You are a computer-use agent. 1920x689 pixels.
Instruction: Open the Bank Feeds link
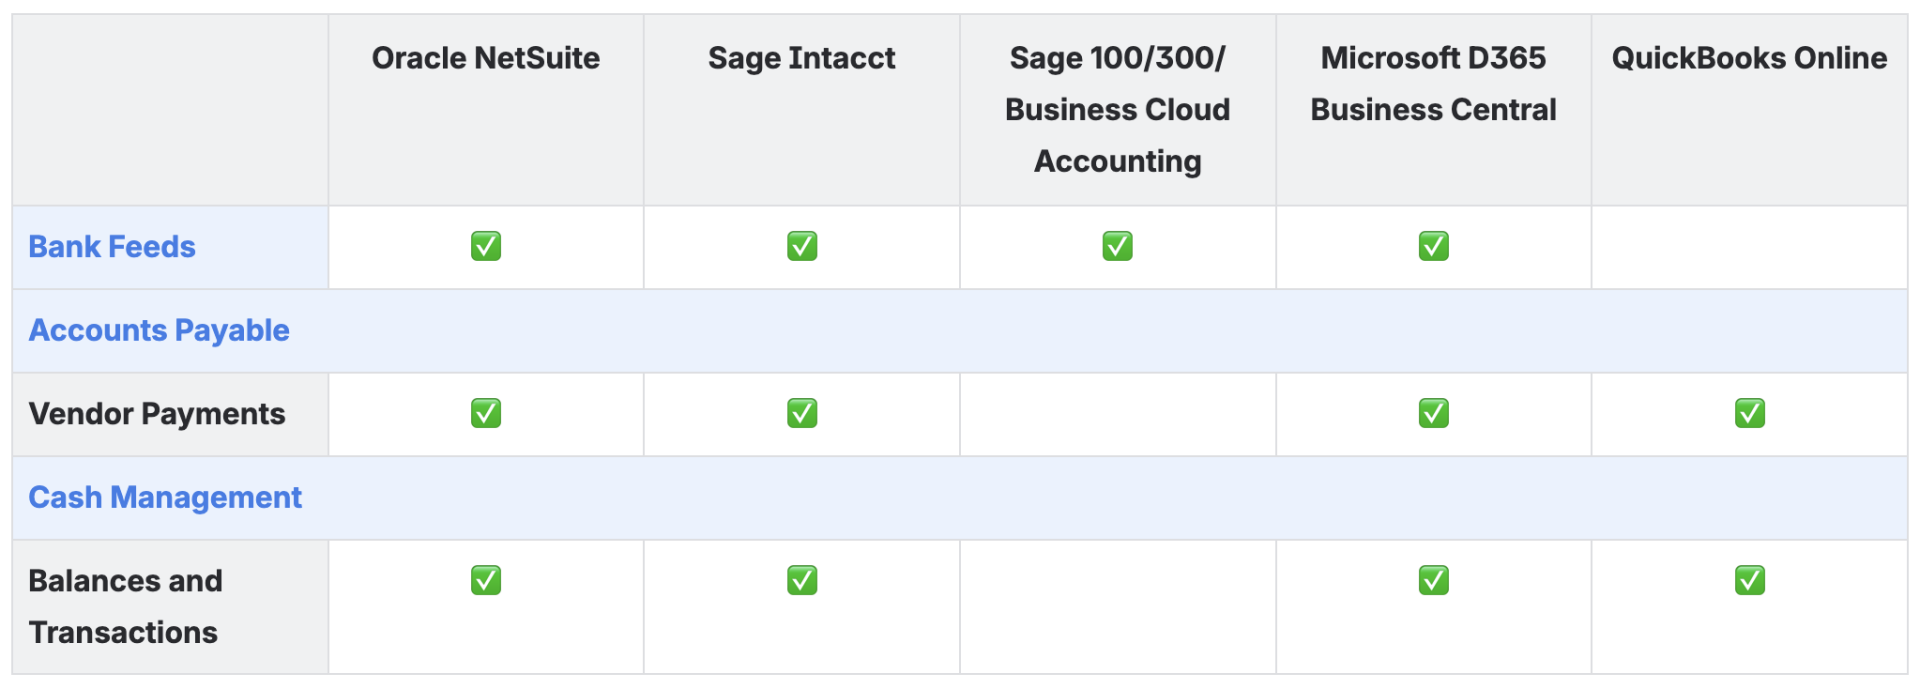click(x=112, y=247)
